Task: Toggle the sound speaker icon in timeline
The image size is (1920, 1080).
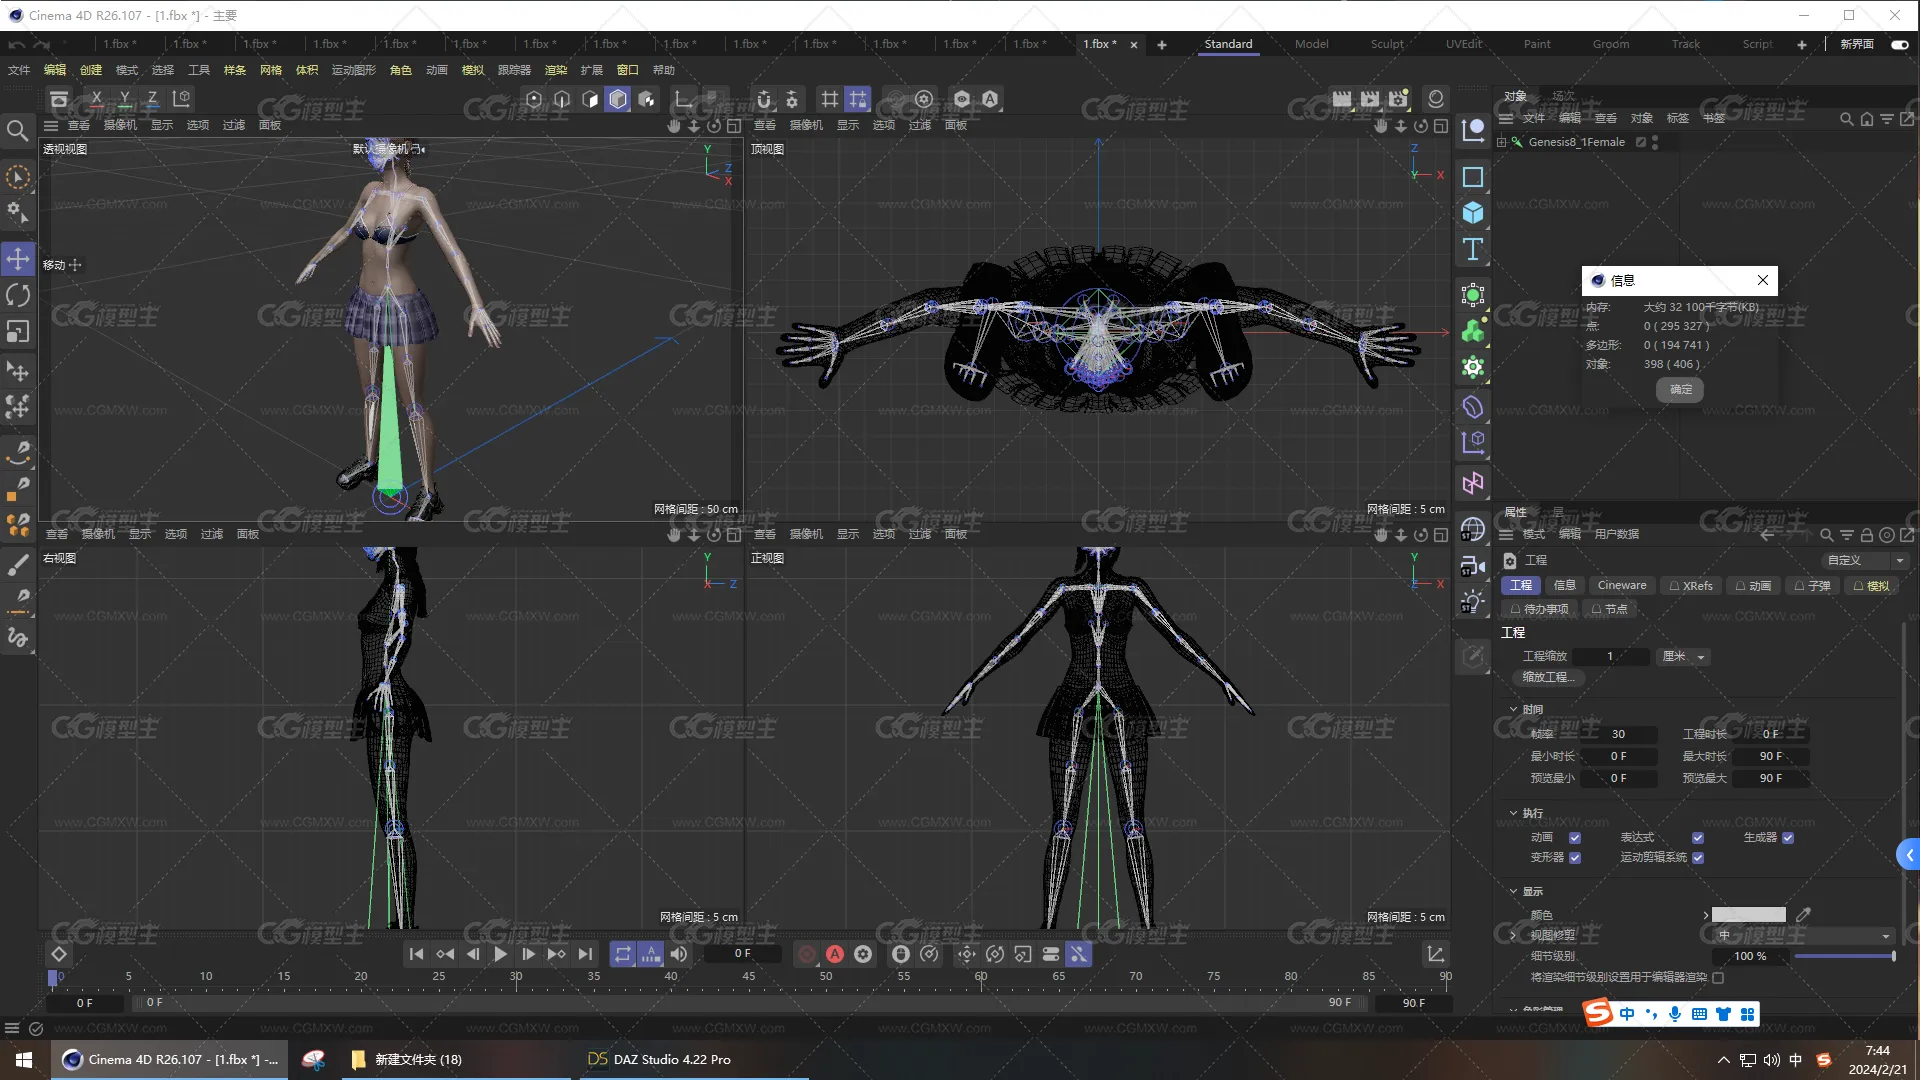Action: tap(679, 954)
